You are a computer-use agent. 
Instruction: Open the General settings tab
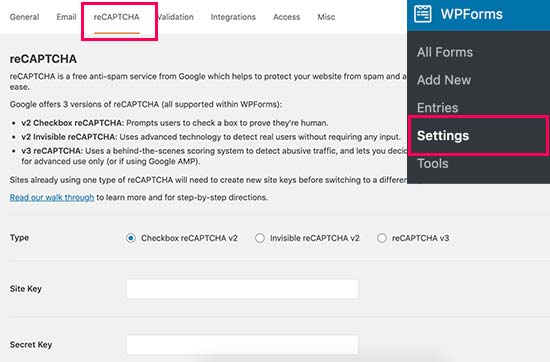click(24, 17)
